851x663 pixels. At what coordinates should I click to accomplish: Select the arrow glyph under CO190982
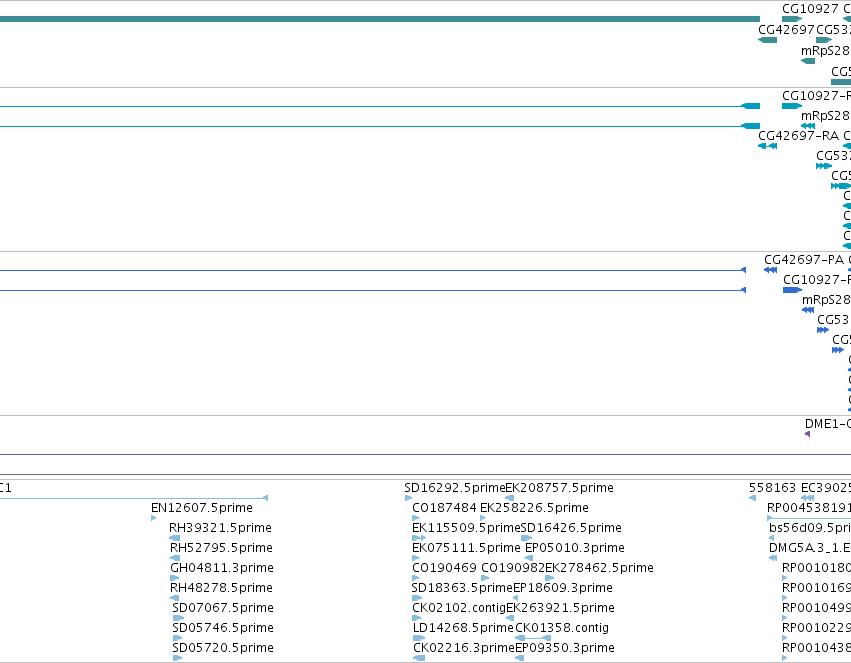click(485, 578)
